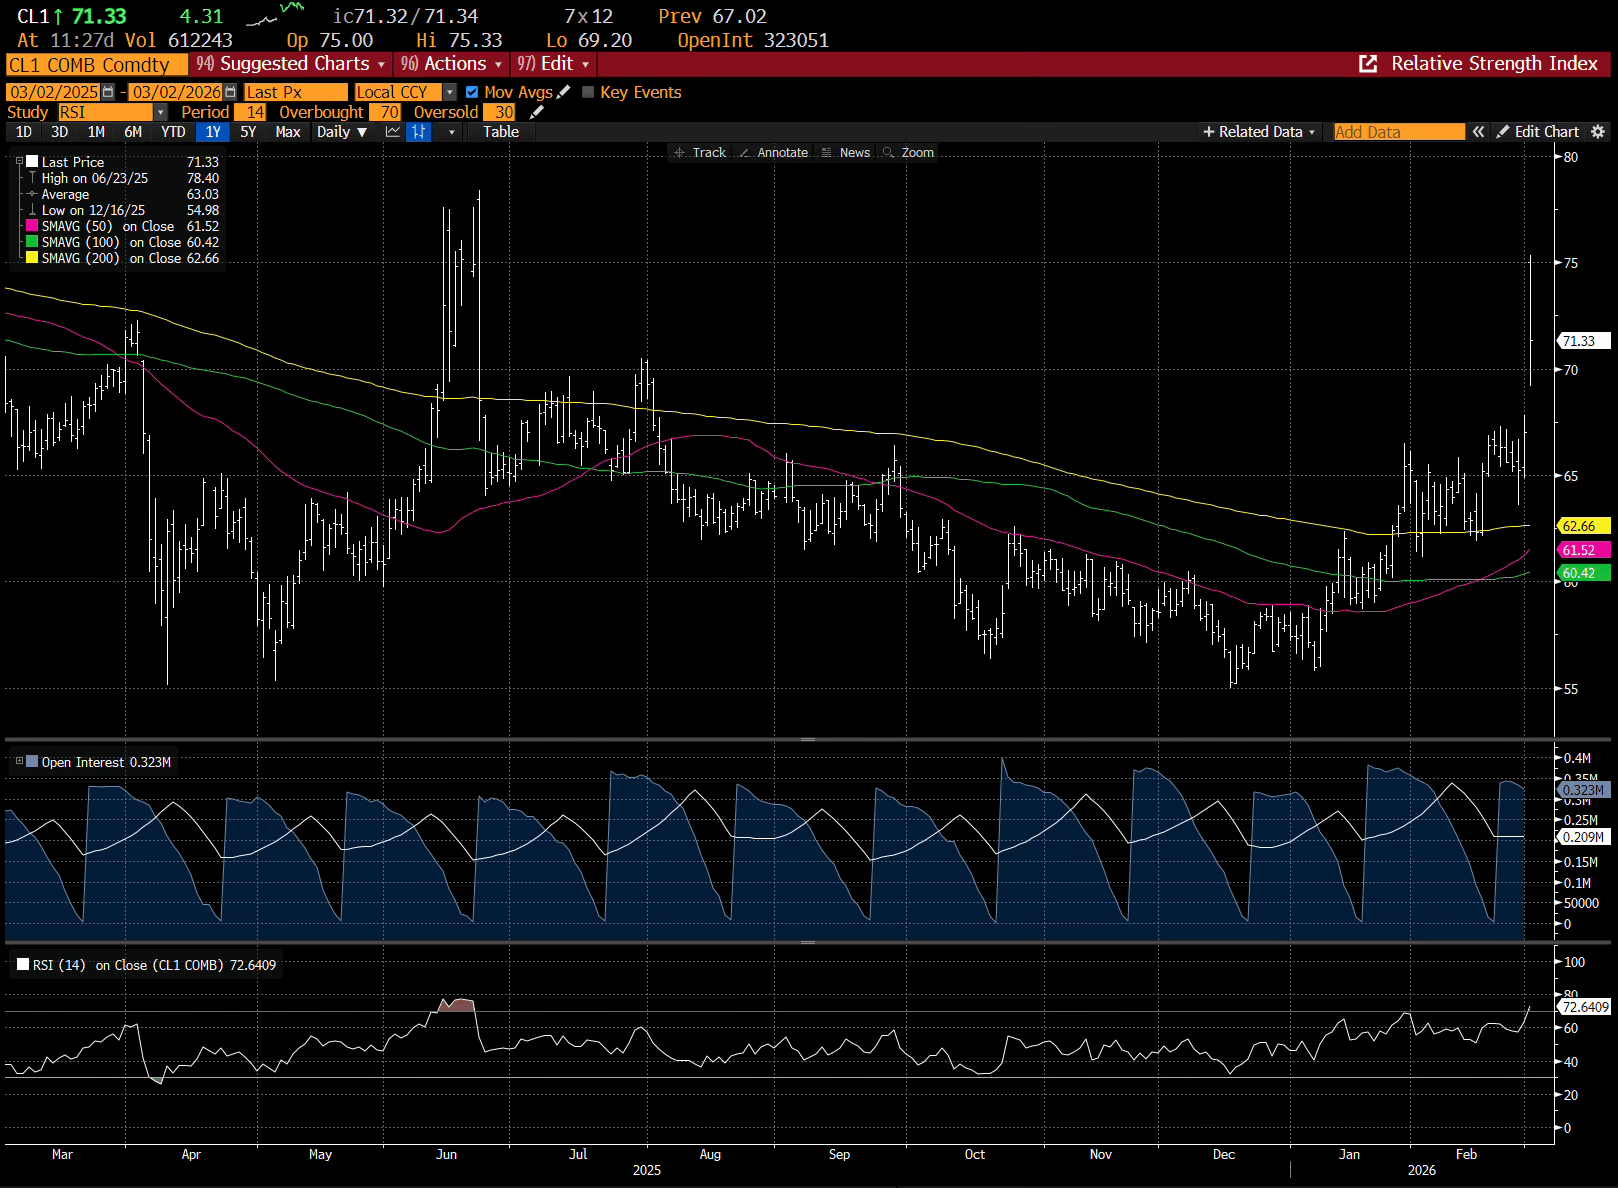Open the Daily periodicity dropdown

342,132
